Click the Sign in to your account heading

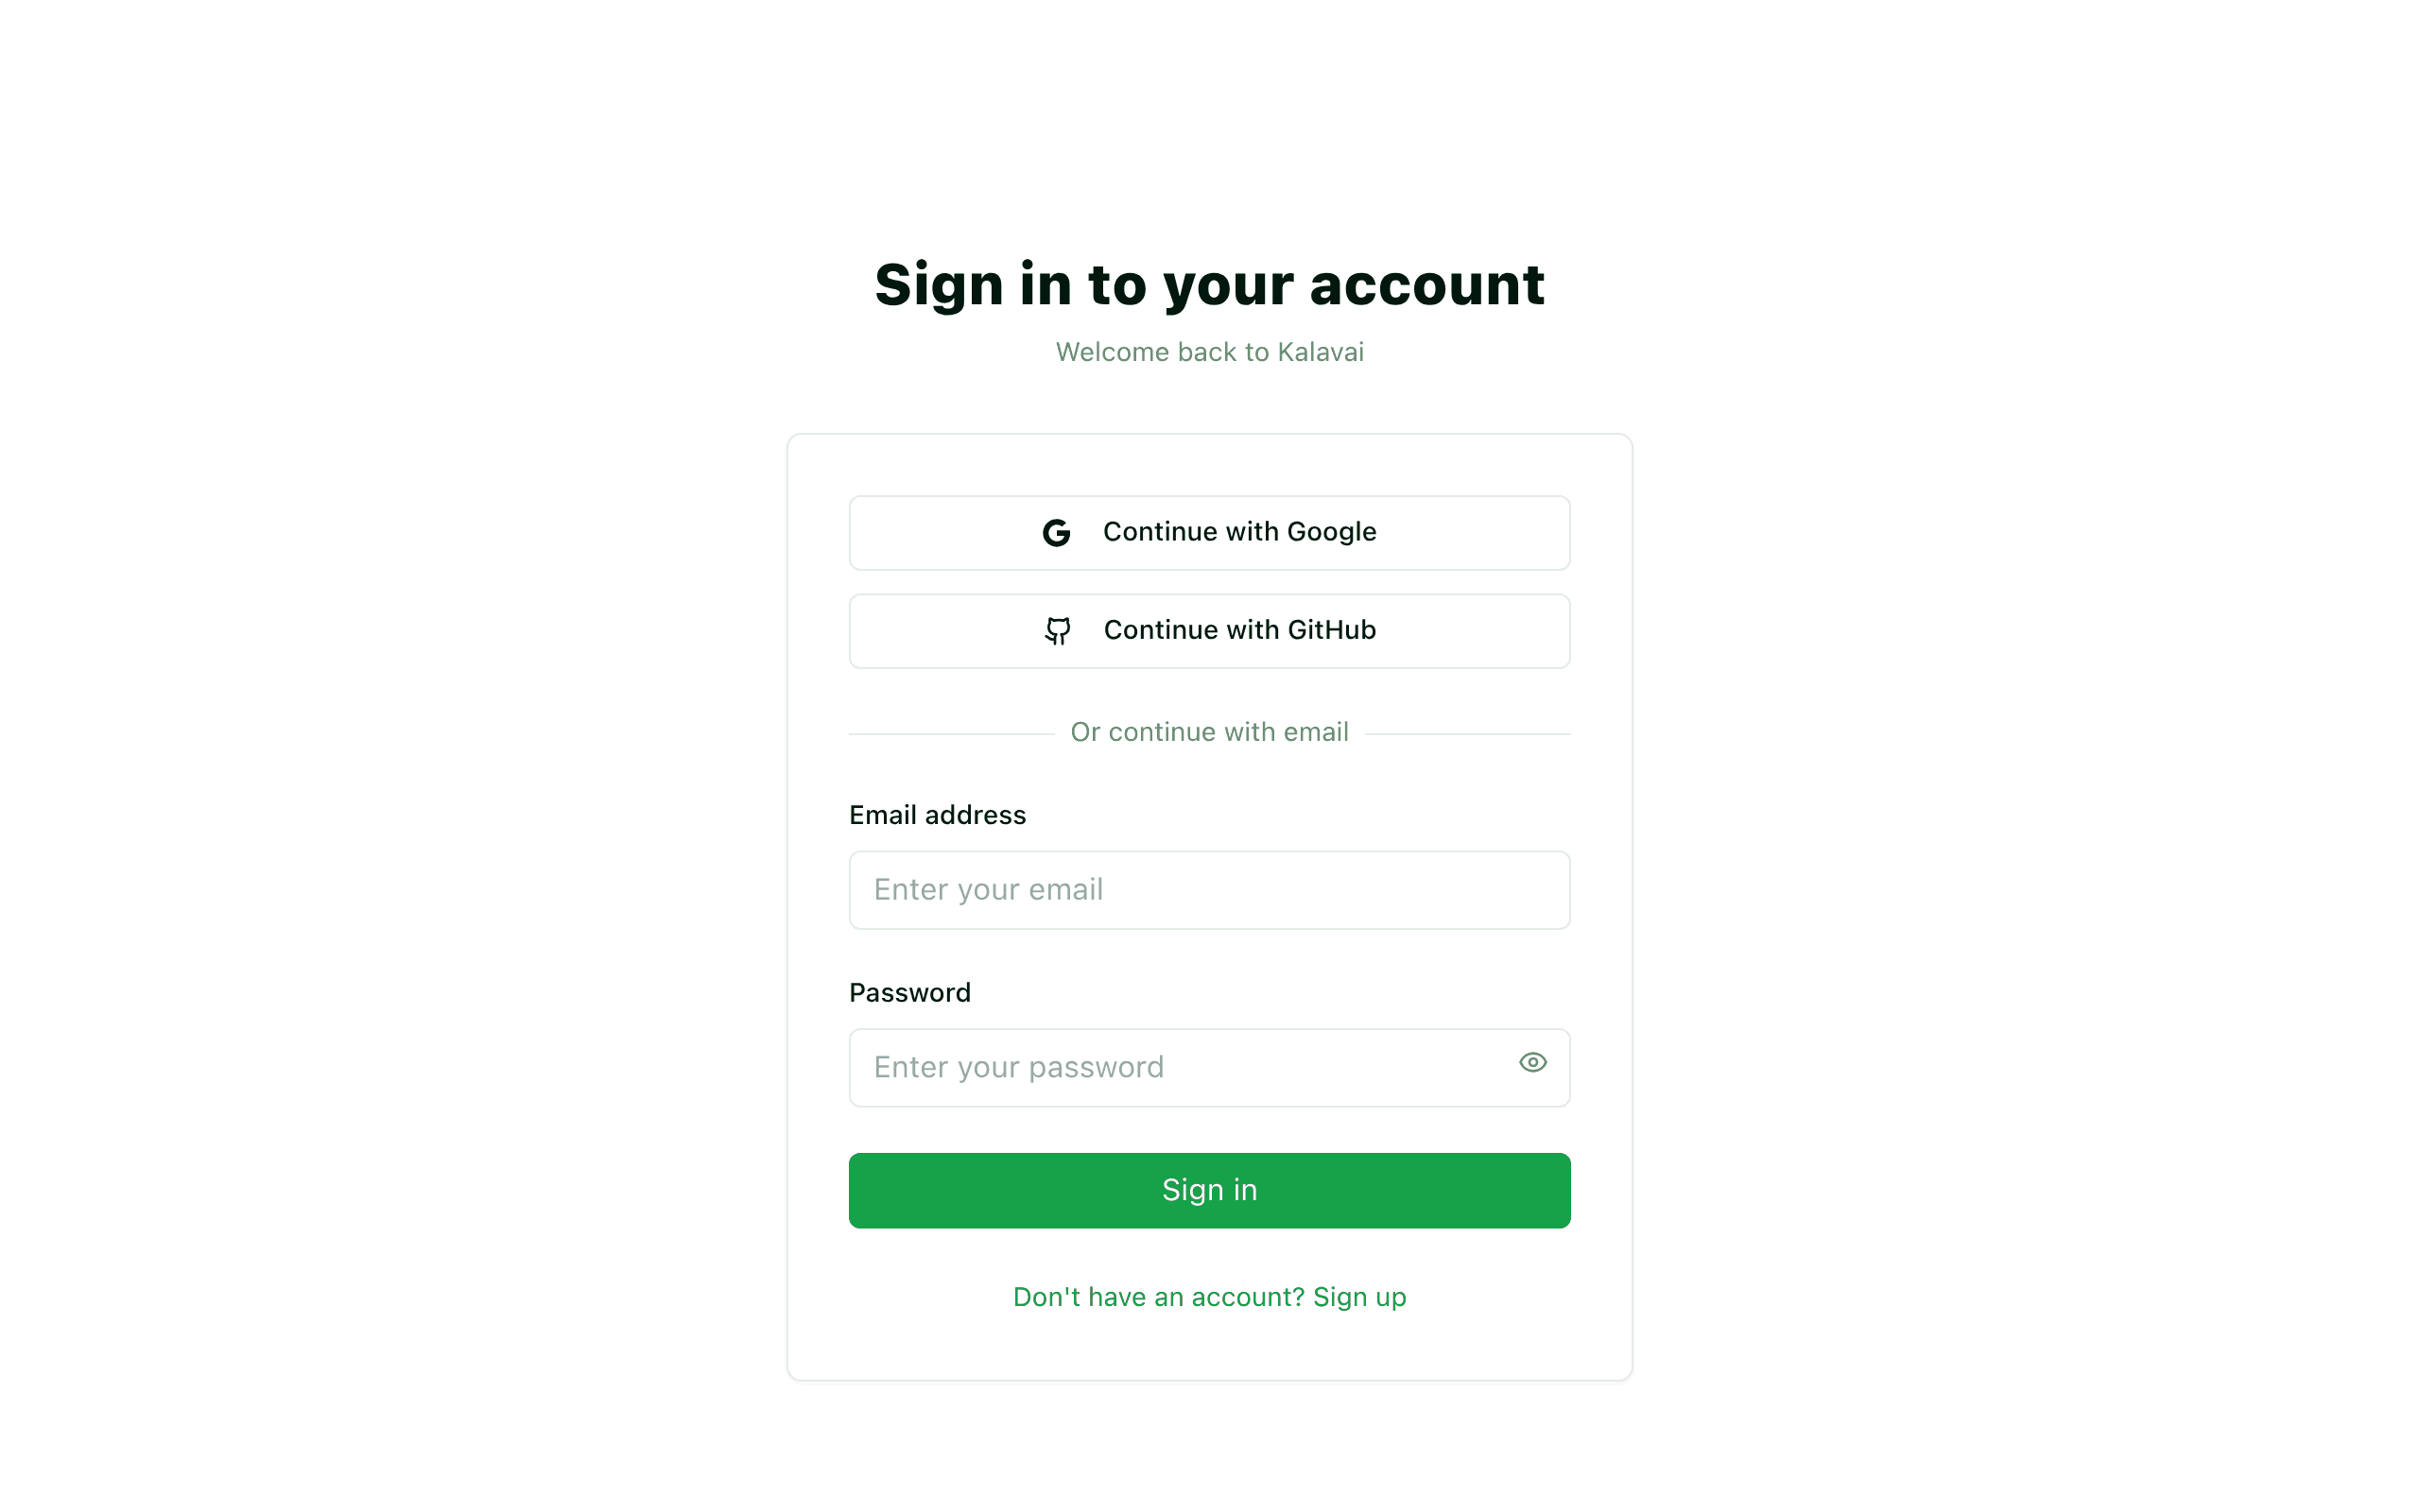pyautogui.click(x=1209, y=285)
